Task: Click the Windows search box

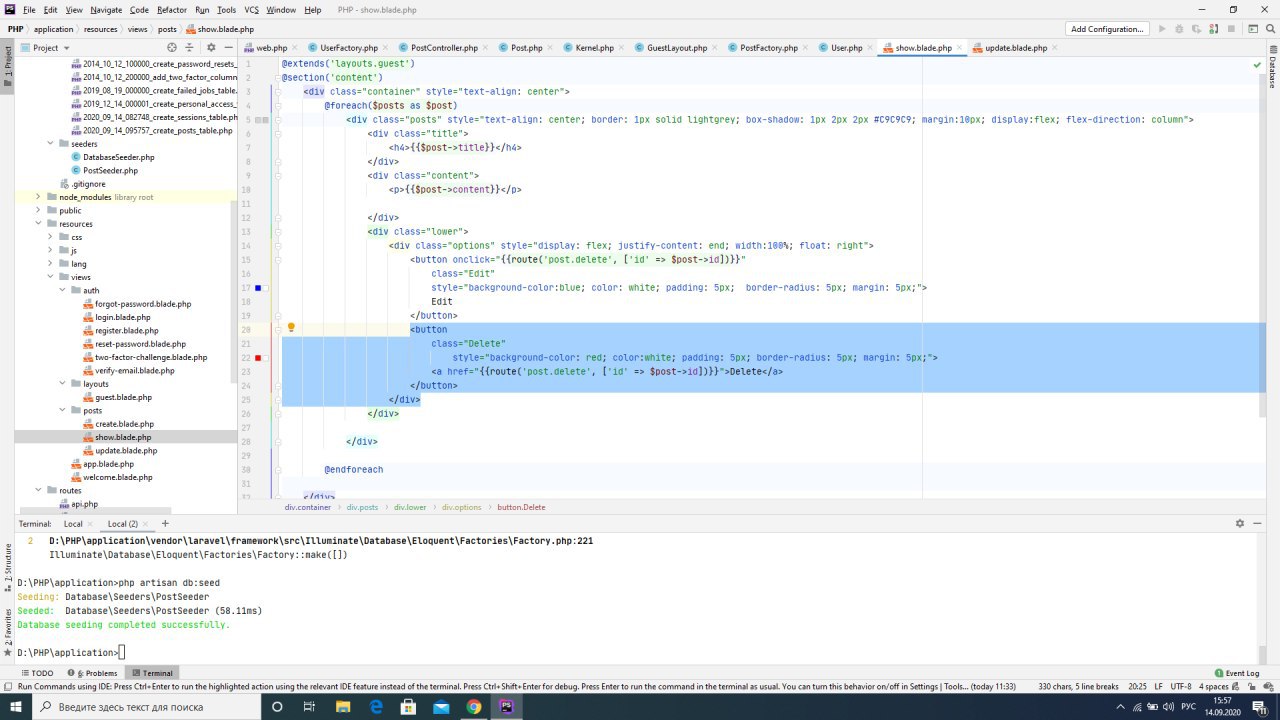Action: [x=147, y=706]
